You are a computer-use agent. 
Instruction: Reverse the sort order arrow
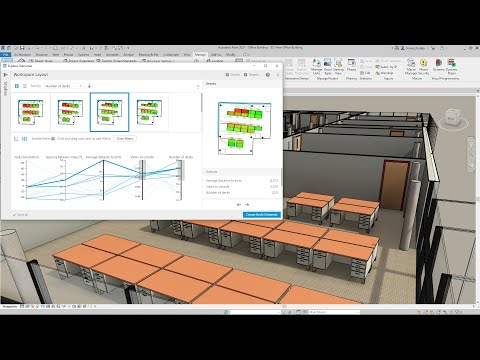(89, 86)
